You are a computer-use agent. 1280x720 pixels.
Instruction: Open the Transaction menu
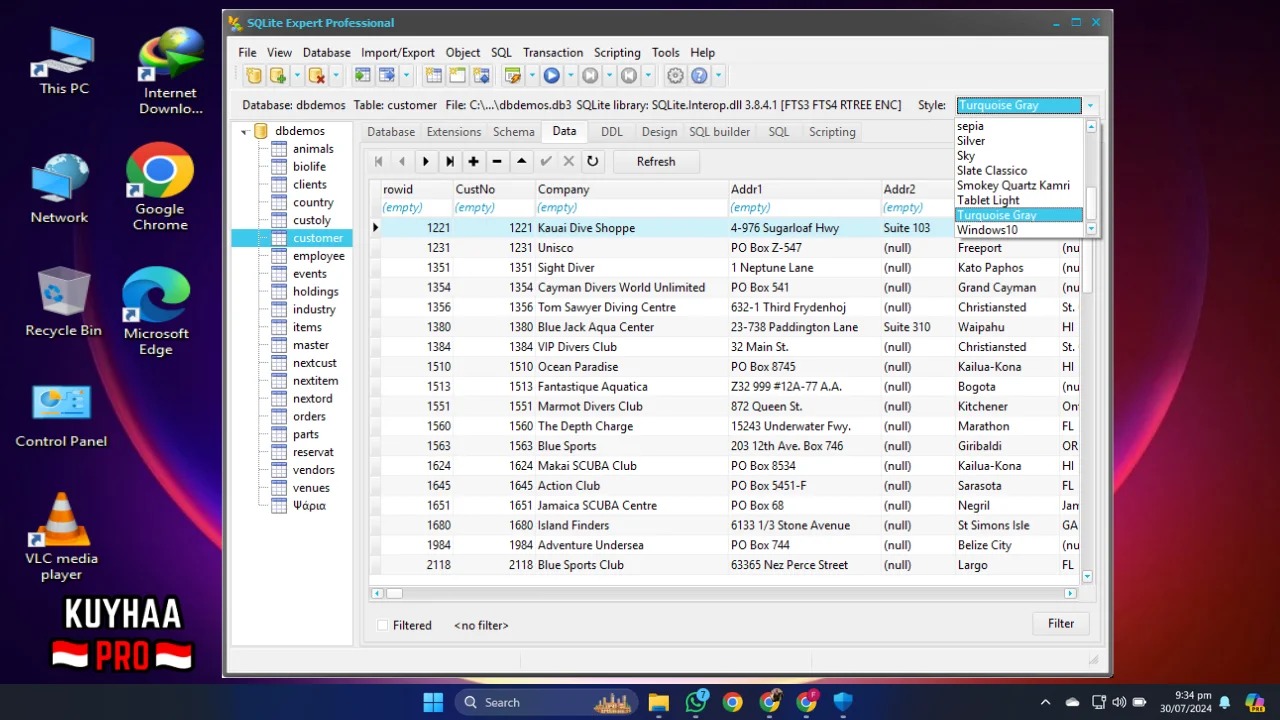click(553, 52)
